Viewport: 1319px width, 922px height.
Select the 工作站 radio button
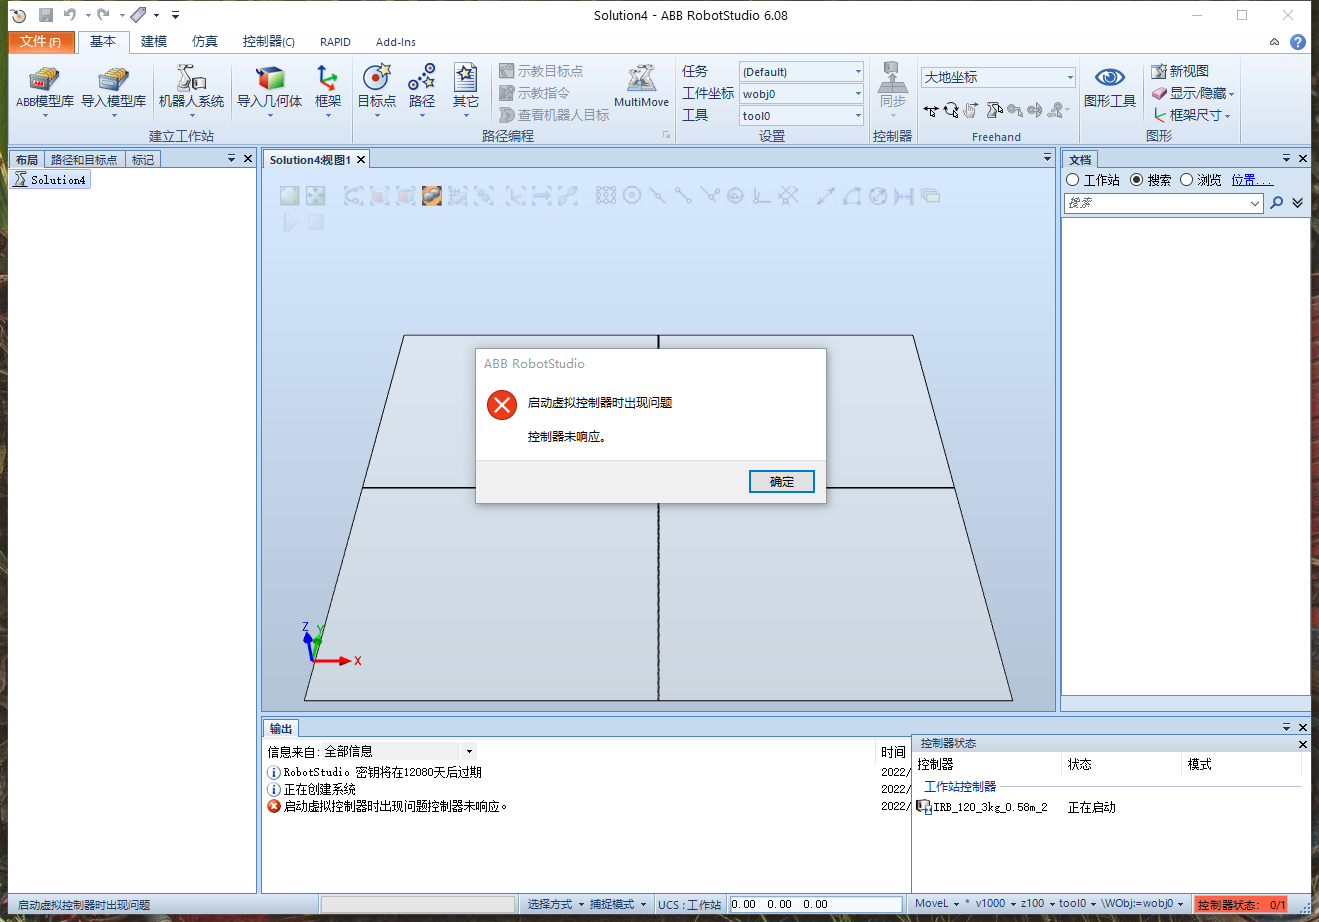(x=1073, y=180)
